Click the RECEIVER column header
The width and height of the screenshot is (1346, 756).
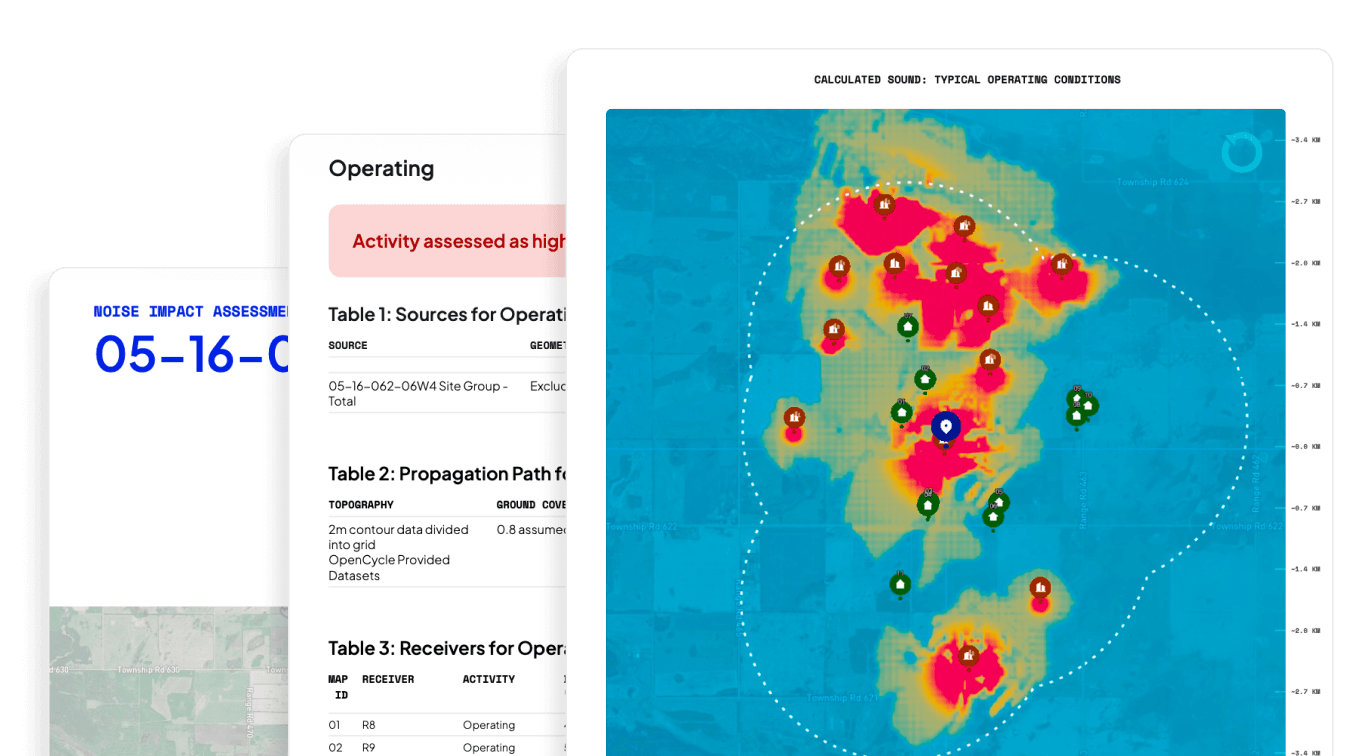(x=388, y=679)
